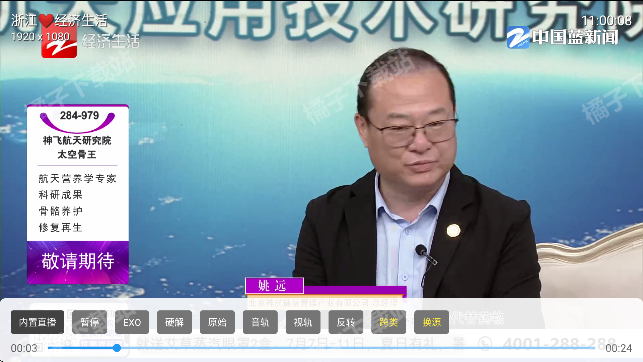This screenshot has width=643, height=362.
Task: Click the blue playback progress handle
Action: 117,348
